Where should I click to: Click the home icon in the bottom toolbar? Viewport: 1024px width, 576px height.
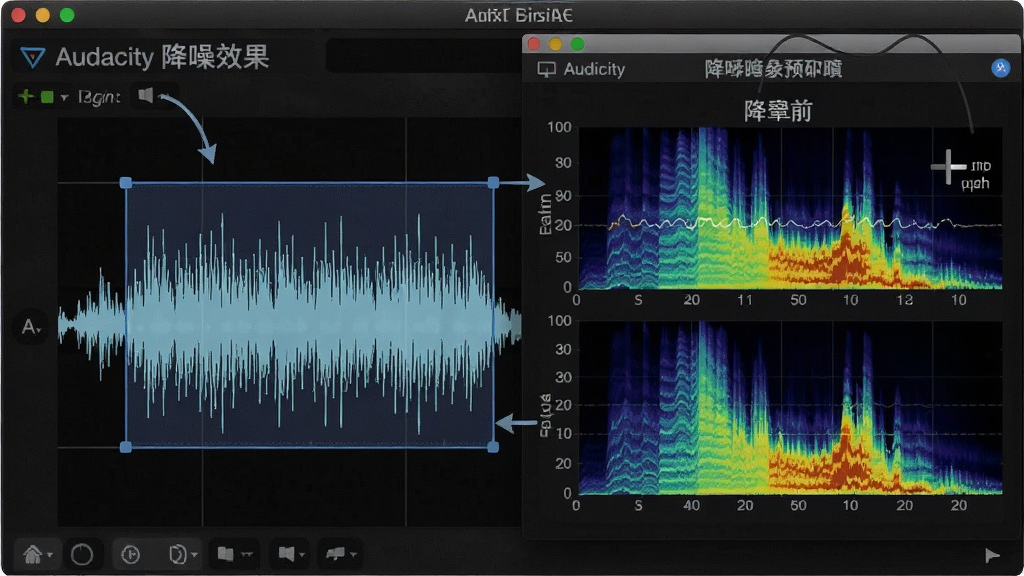point(32,554)
